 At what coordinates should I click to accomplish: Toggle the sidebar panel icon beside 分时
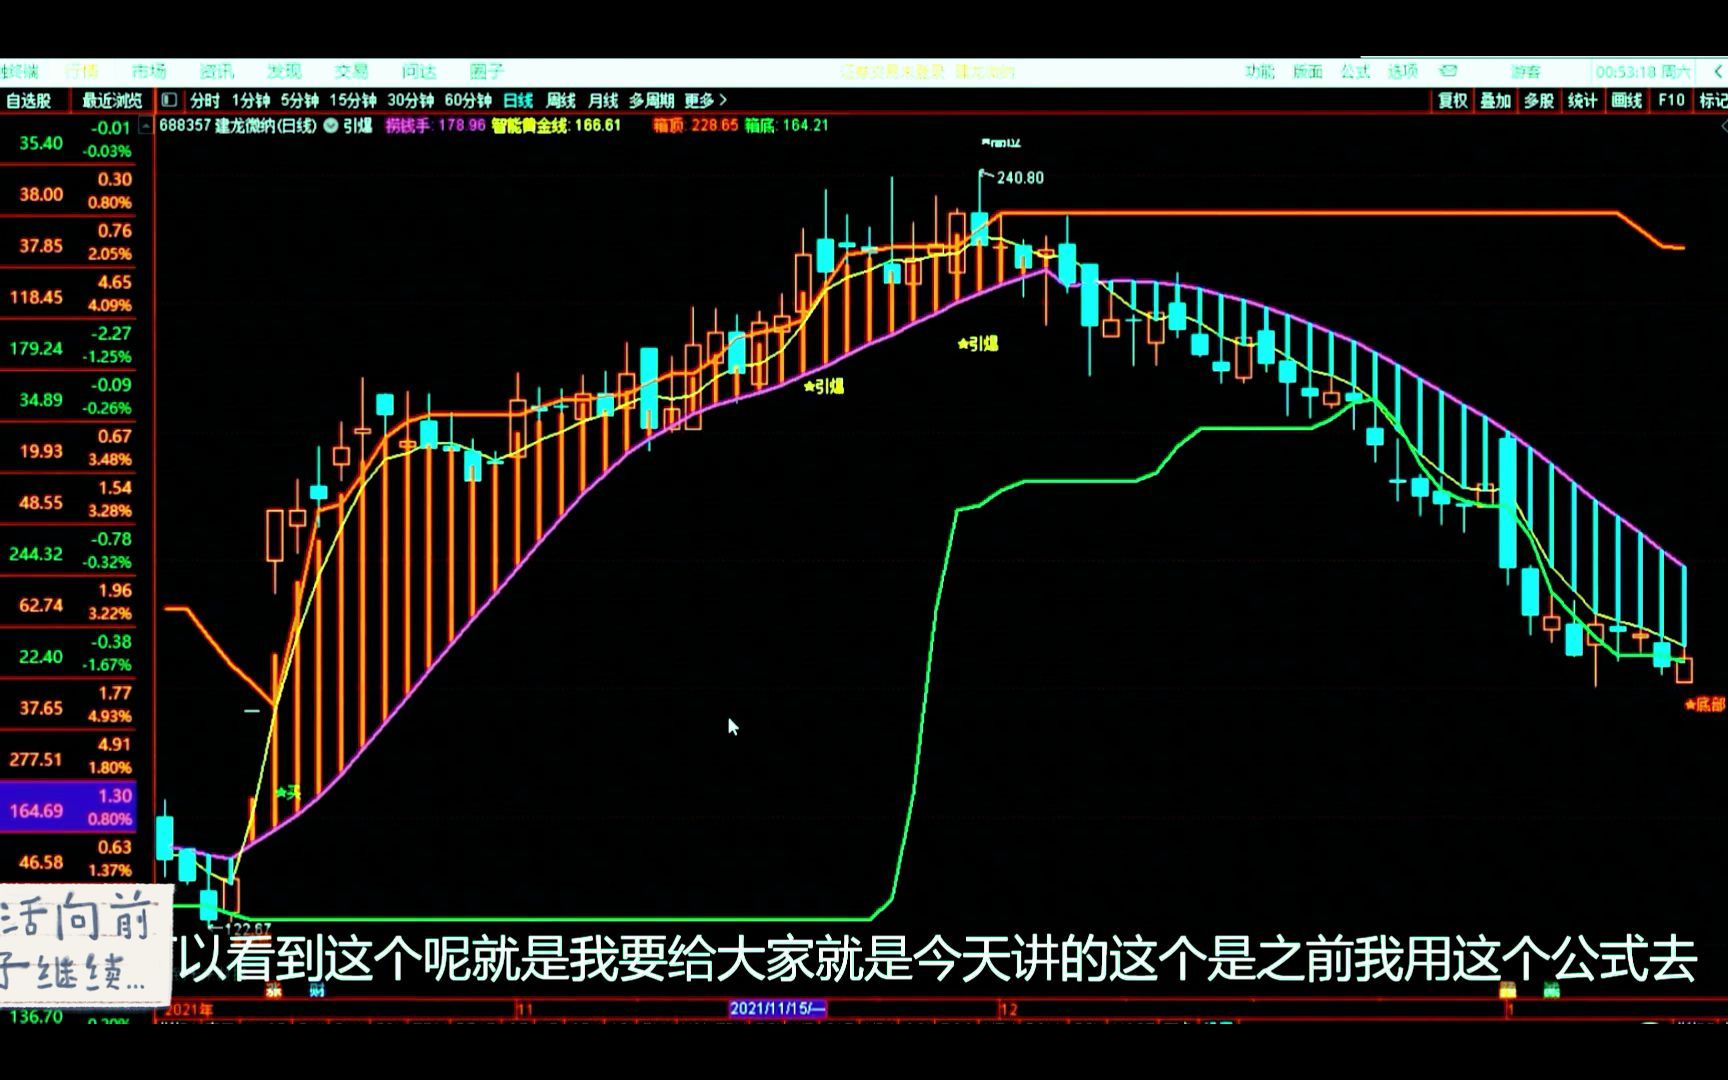pyautogui.click(x=169, y=100)
